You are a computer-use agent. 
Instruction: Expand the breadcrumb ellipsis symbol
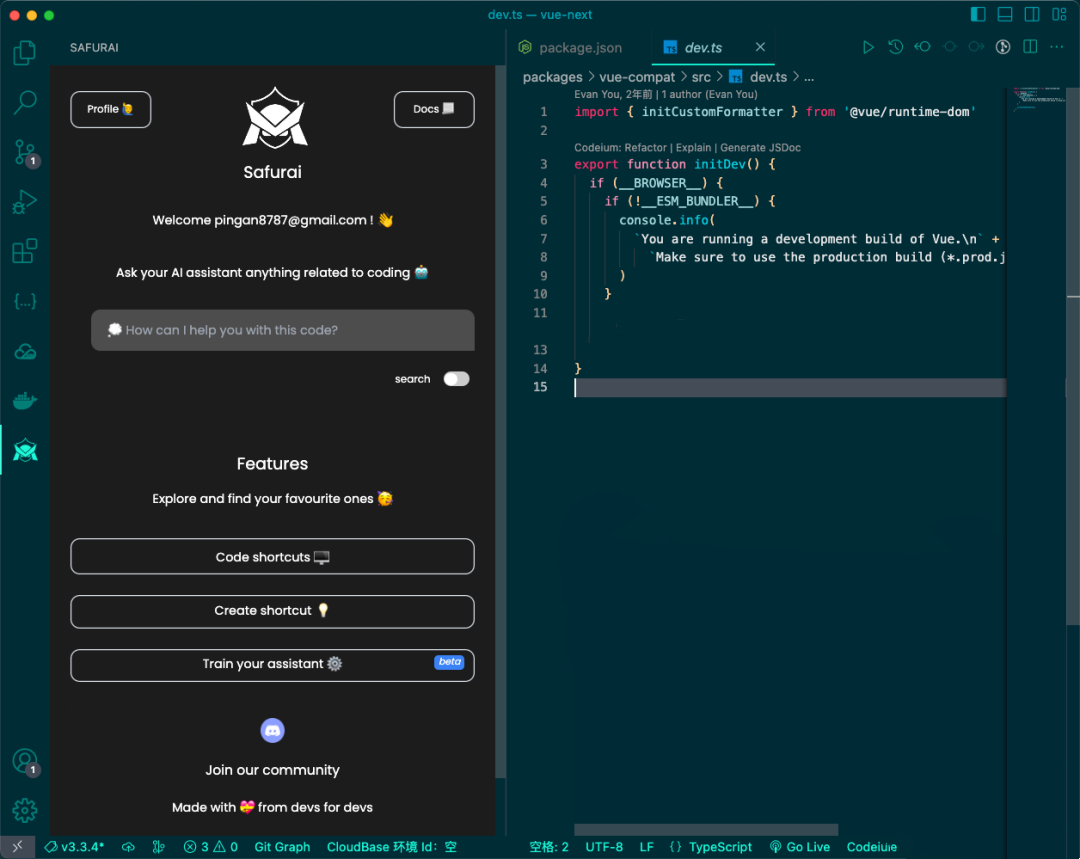point(809,77)
